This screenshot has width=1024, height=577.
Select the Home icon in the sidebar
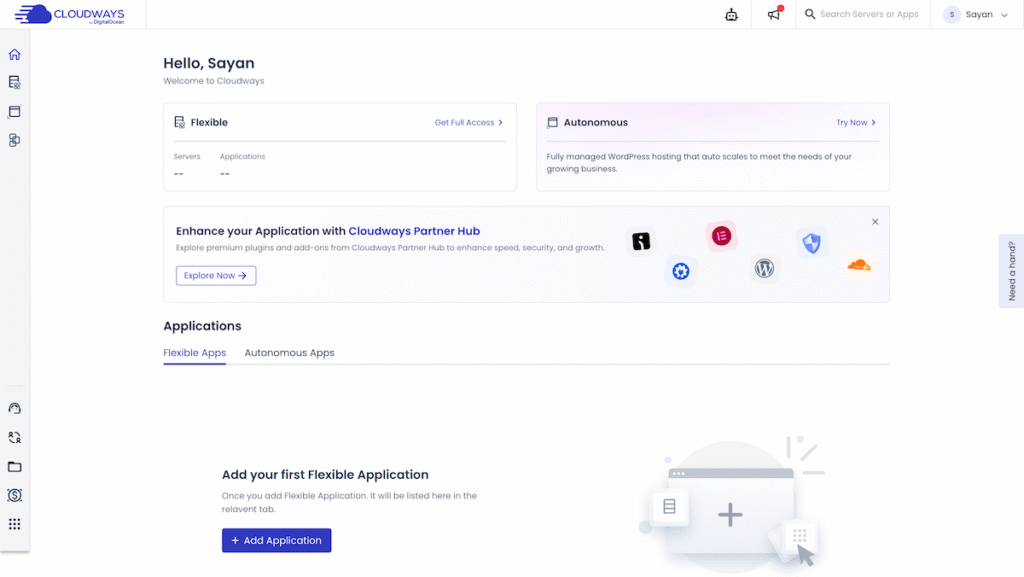pos(14,54)
